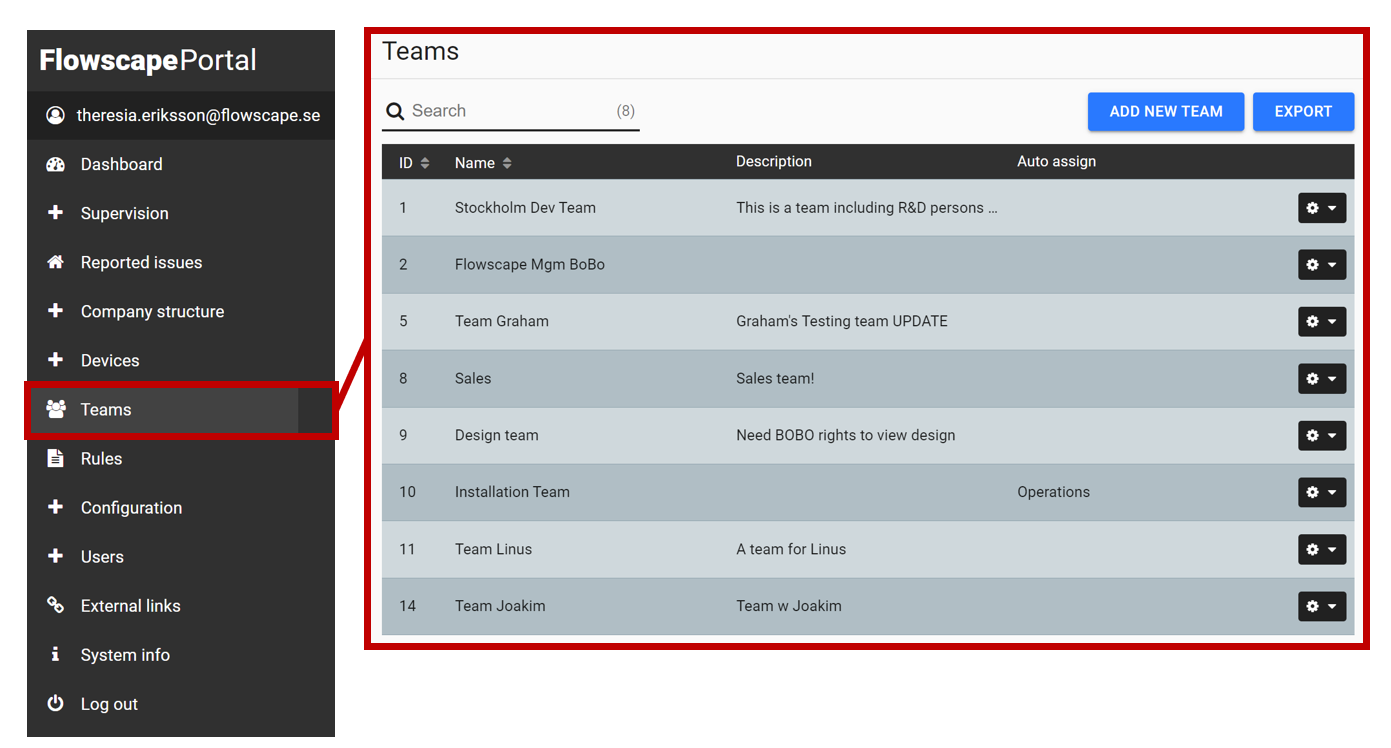Viewport: 1391px width, 748px height.
Task: Select the Installation Team name cell
Action: [x=512, y=493]
